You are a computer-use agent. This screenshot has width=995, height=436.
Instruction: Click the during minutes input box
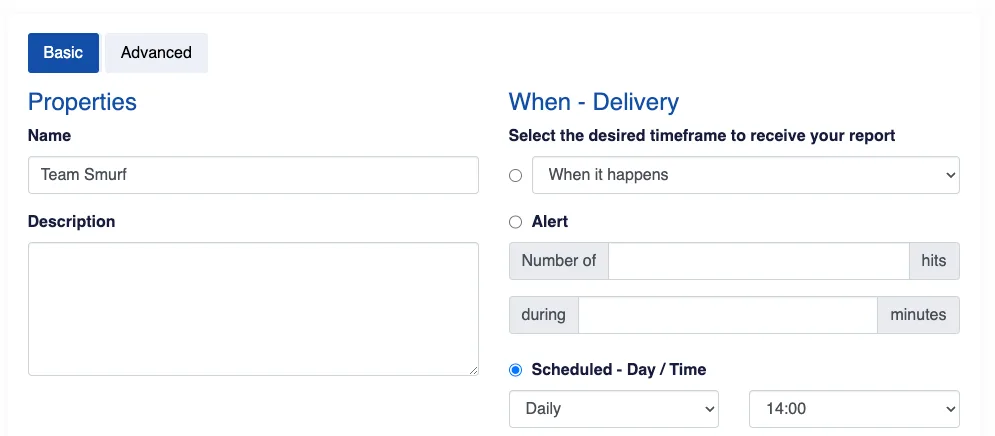728,315
